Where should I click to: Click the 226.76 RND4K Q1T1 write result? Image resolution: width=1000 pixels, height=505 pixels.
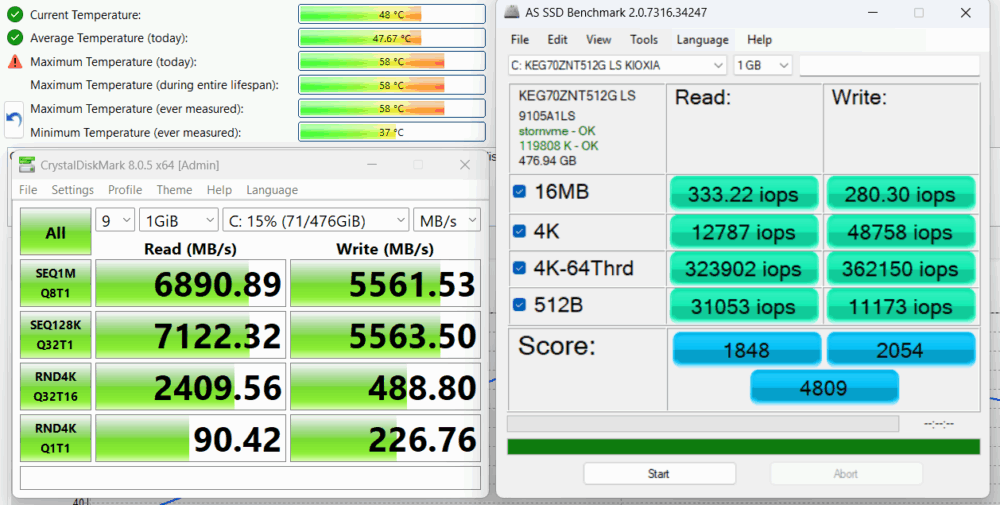point(385,439)
